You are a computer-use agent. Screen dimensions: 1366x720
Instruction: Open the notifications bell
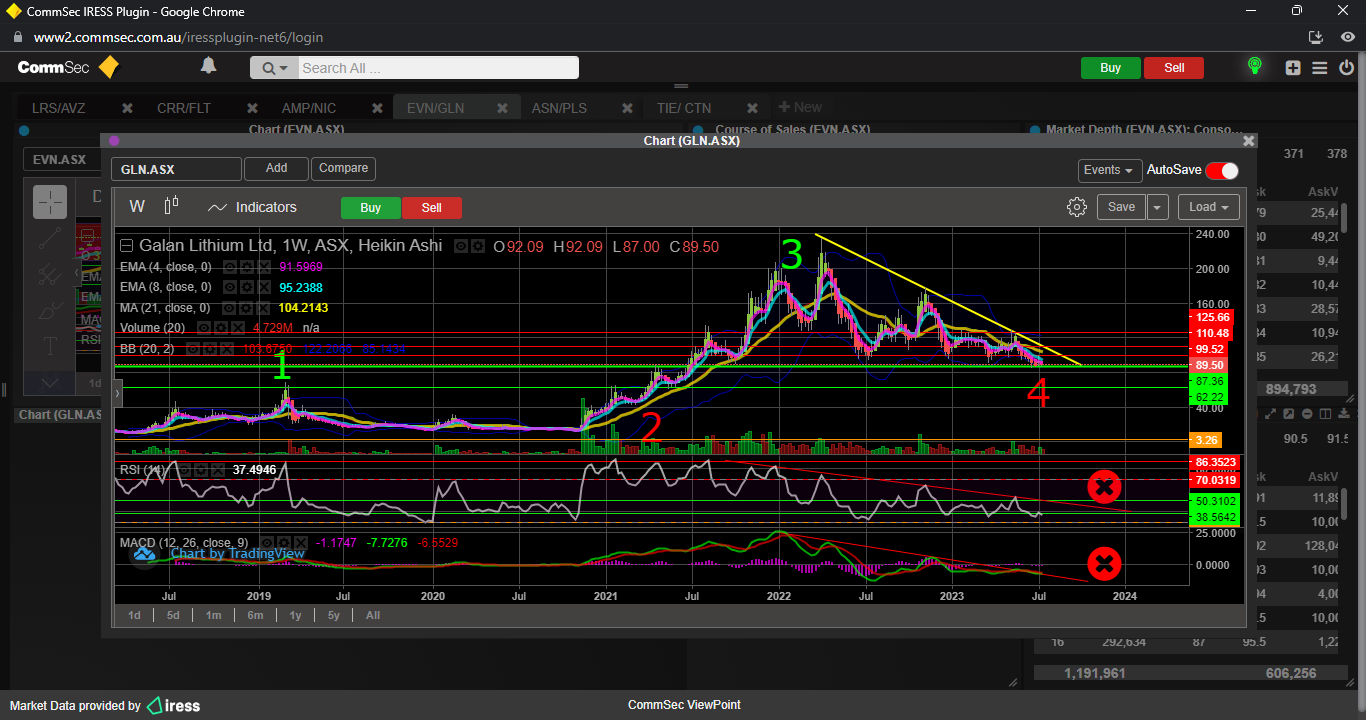(x=208, y=66)
